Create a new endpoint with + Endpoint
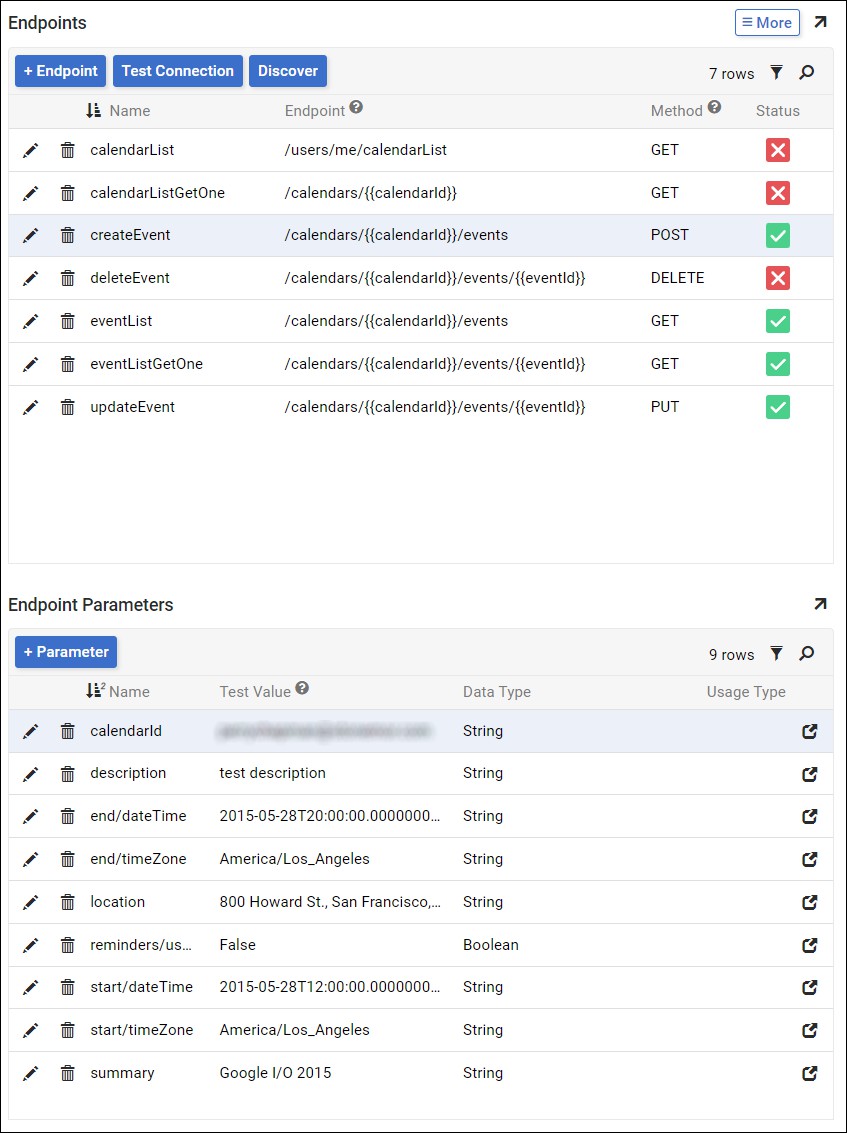This screenshot has height=1133, width=847. [59, 71]
